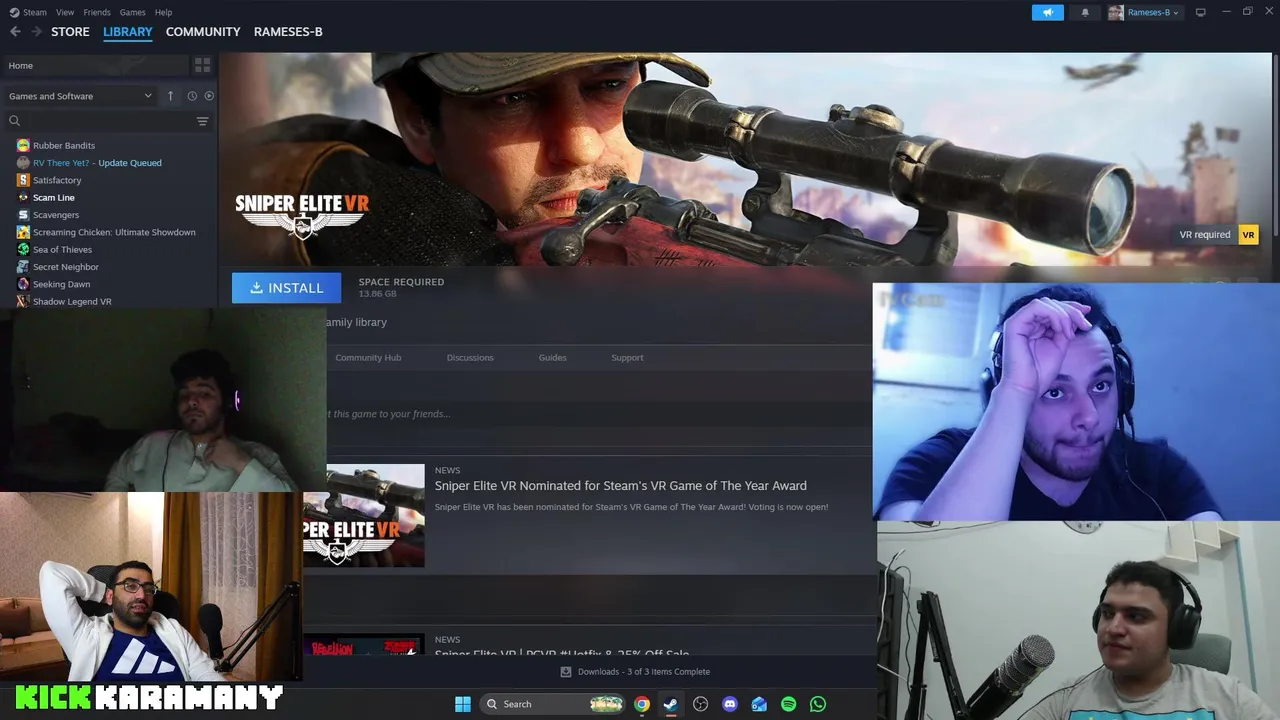
Task: Click the Rameses-B avatar picture
Action: [x=1116, y=12]
